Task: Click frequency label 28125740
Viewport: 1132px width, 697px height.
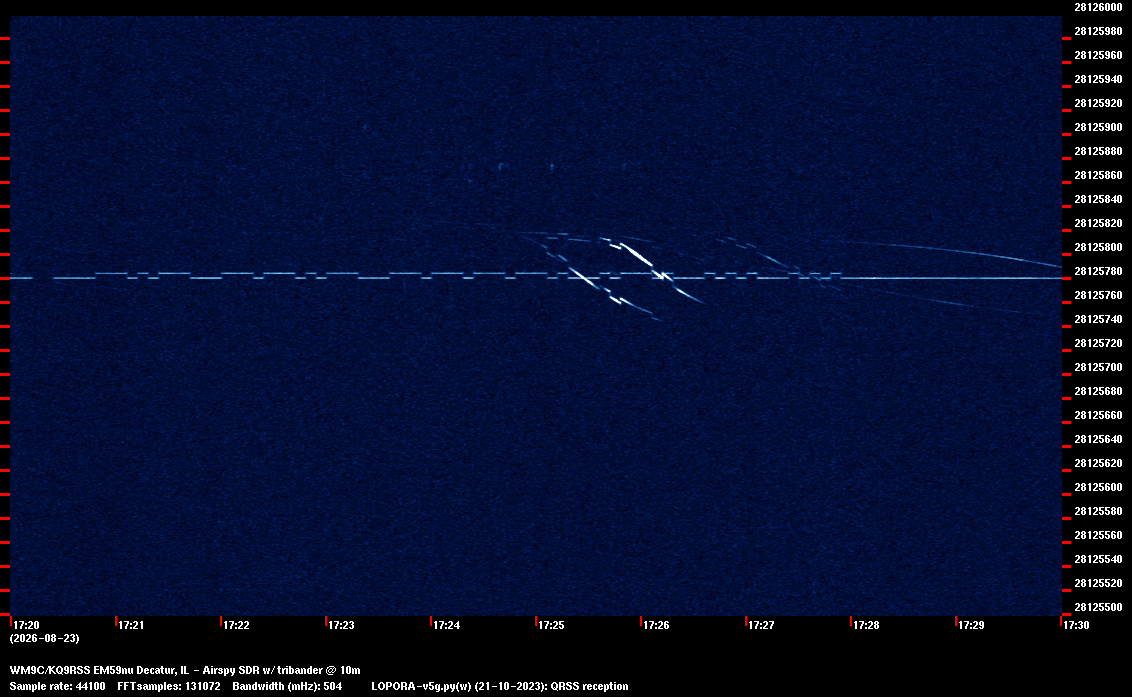Action: [1099, 319]
